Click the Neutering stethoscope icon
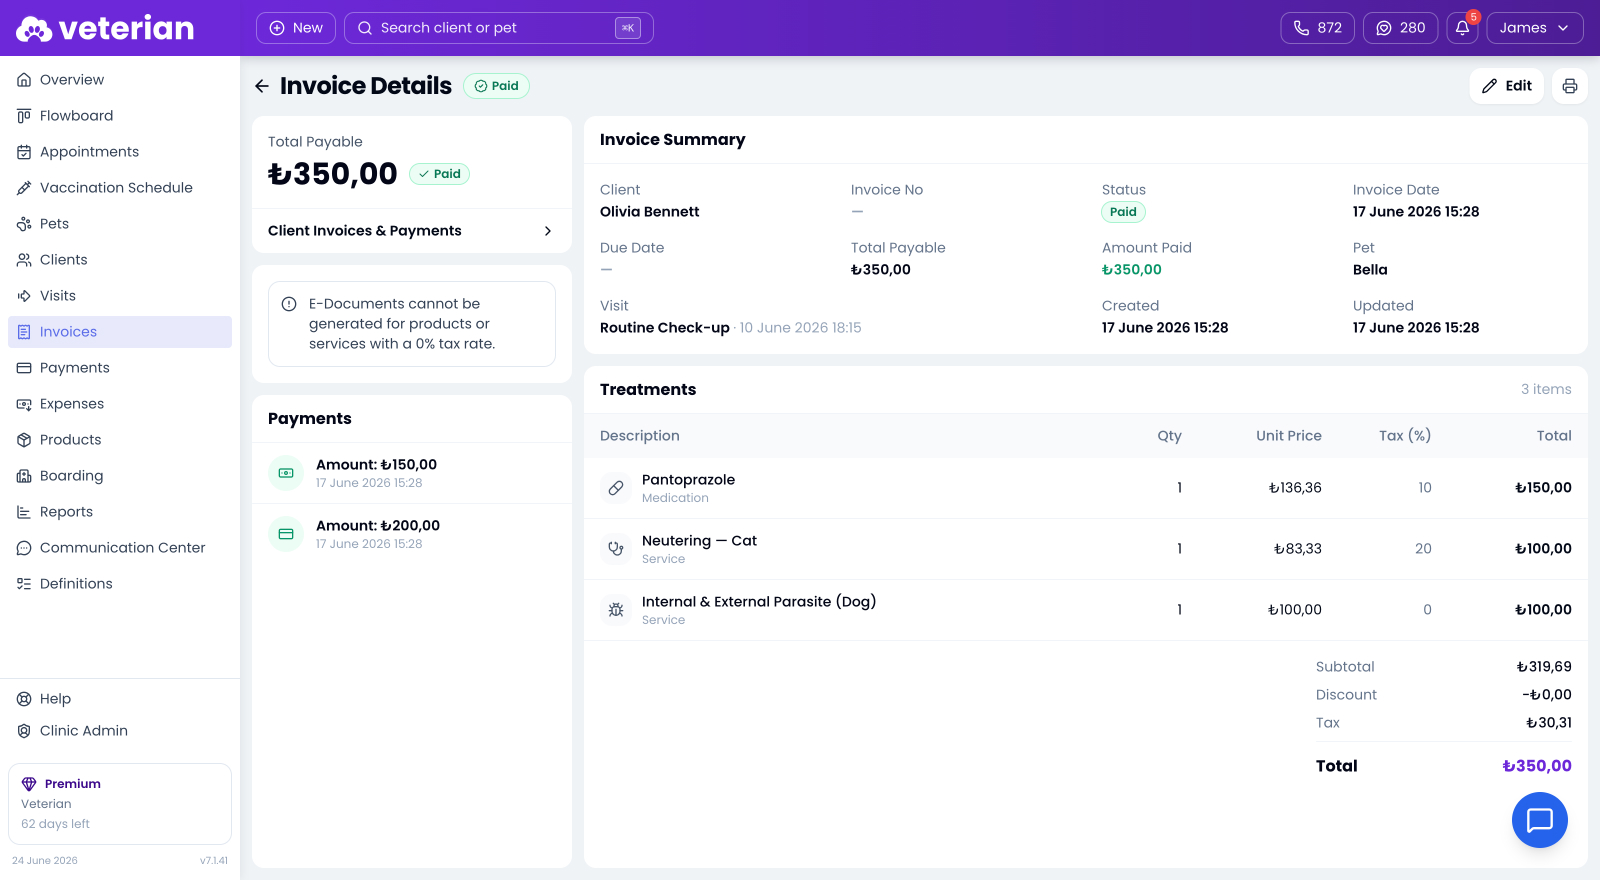 616,549
